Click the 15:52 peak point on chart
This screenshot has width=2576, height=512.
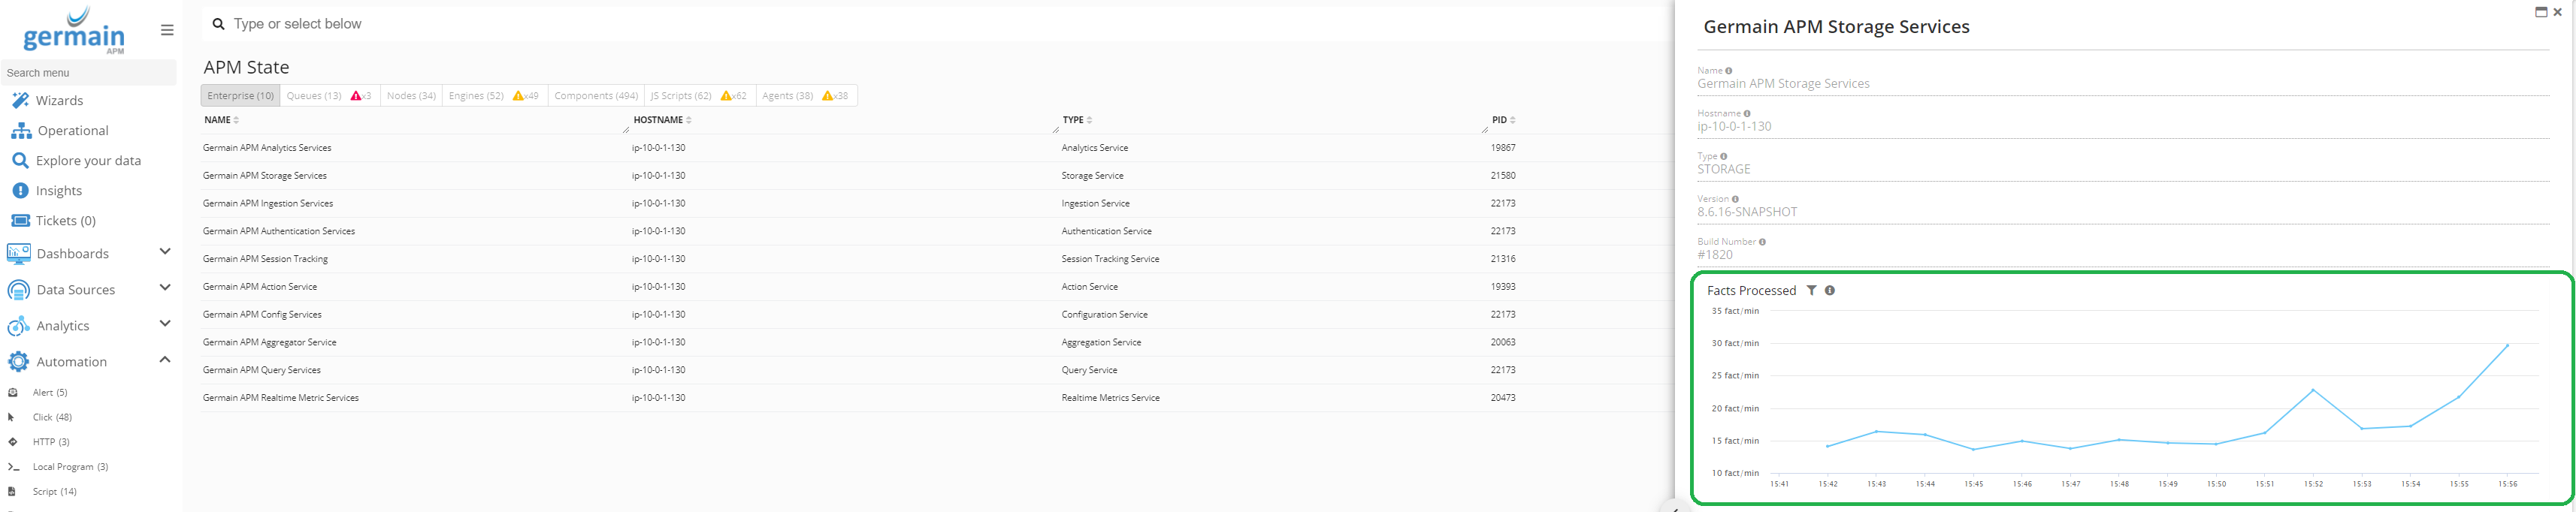pyautogui.click(x=2313, y=390)
